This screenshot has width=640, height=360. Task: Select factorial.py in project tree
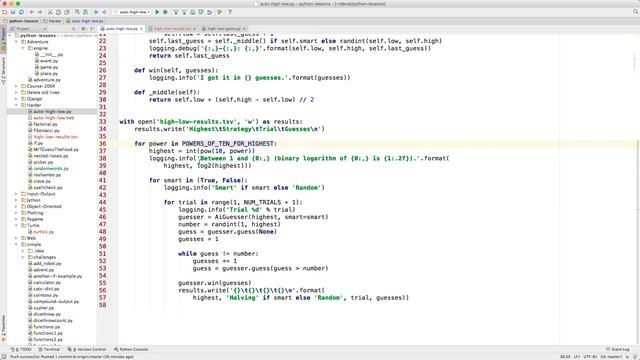click(43, 124)
